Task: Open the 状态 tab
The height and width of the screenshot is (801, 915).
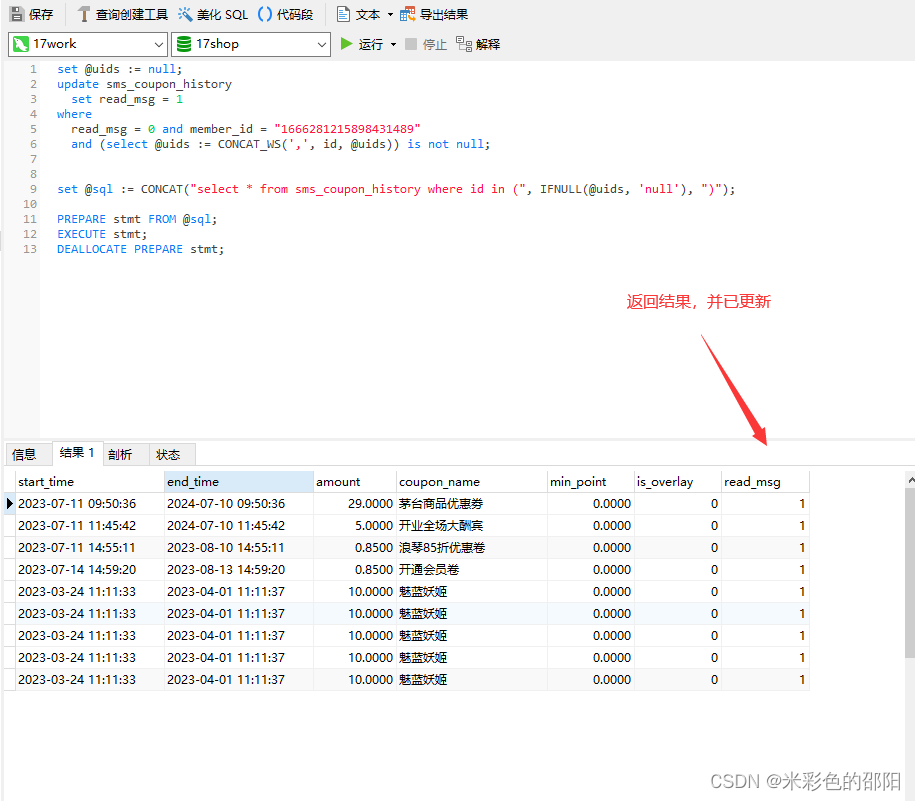Action: click(x=169, y=454)
